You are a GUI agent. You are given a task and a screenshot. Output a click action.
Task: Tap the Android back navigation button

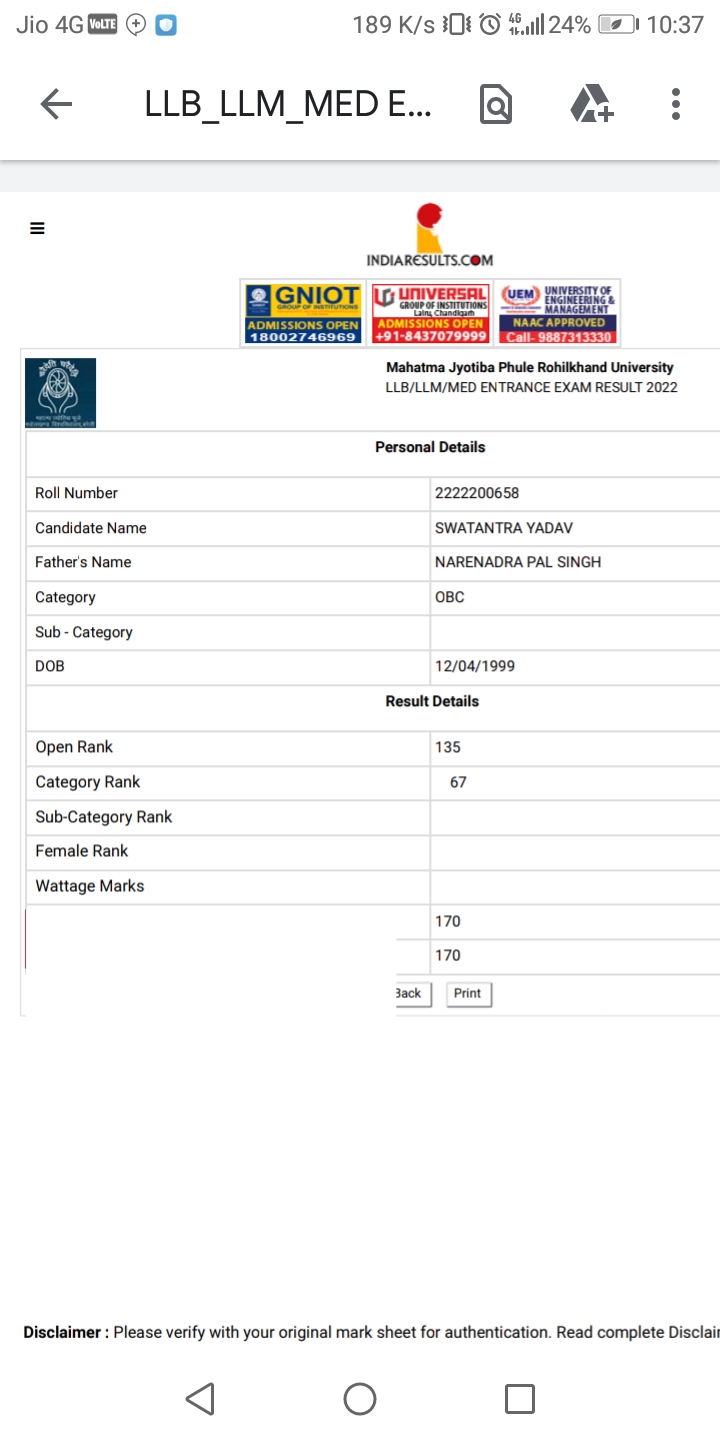pyautogui.click(x=200, y=1399)
